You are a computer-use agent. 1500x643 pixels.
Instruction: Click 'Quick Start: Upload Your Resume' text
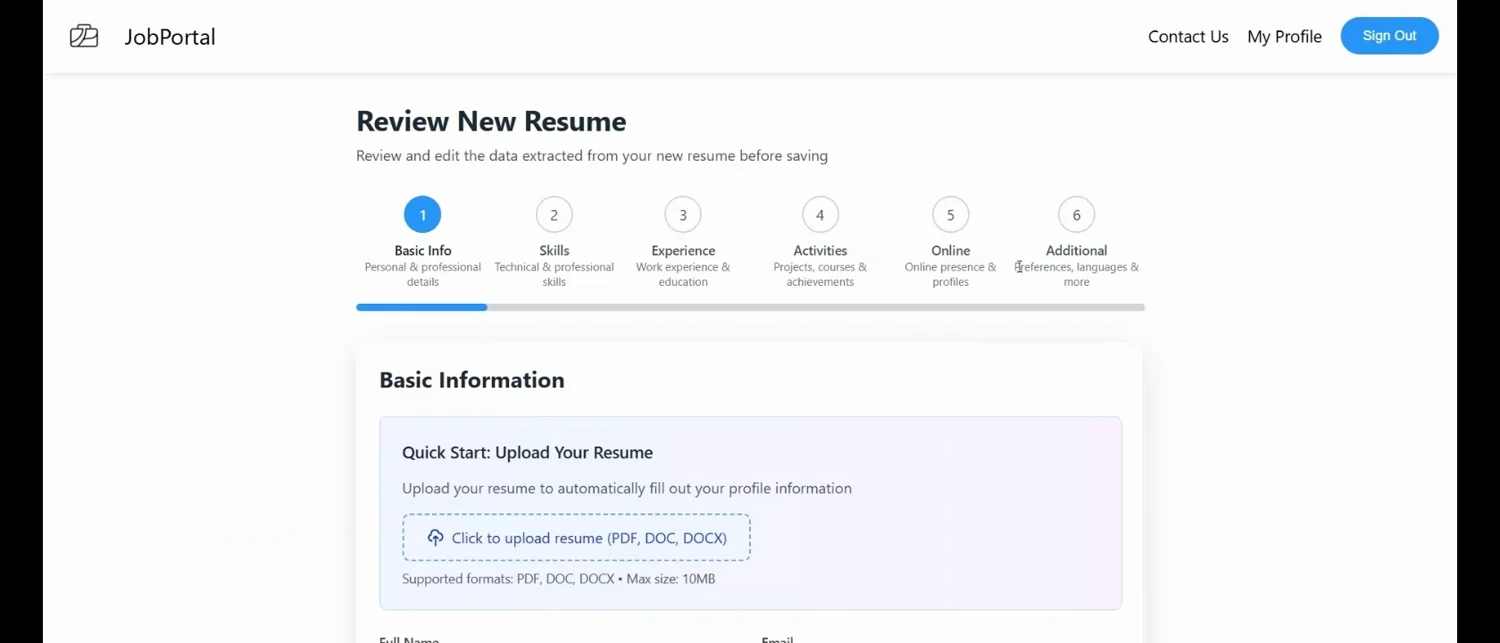pos(527,453)
